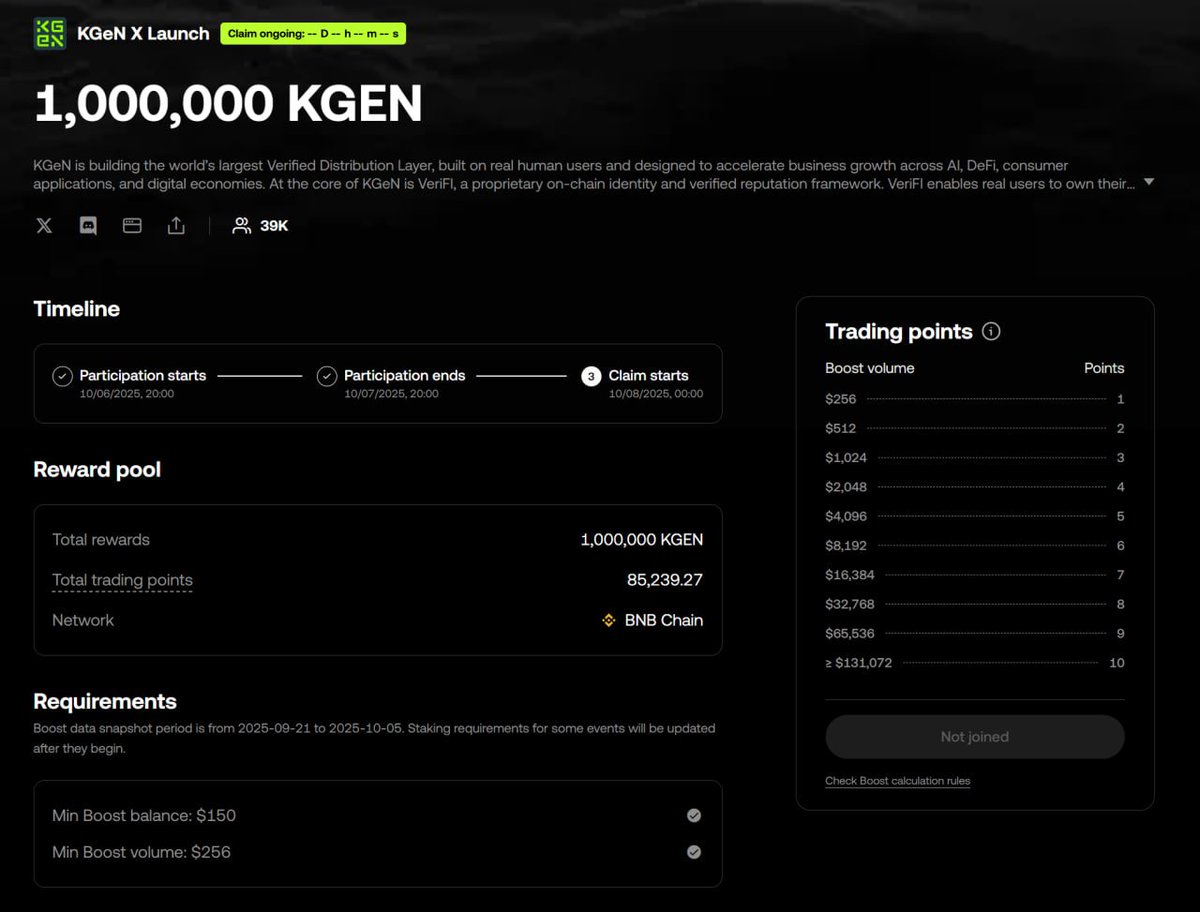This screenshot has width=1200, height=912.
Task: Open the Discord social icon
Action: [x=88, y=226]
